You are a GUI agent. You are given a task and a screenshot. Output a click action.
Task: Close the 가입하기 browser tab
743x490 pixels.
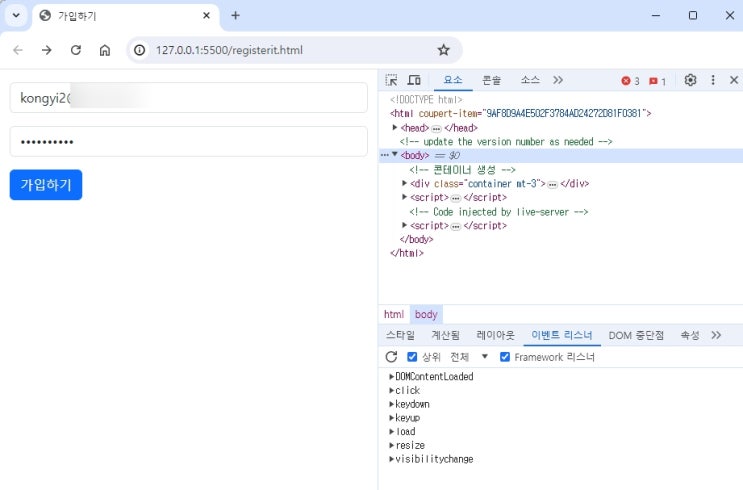coord(207,16)
